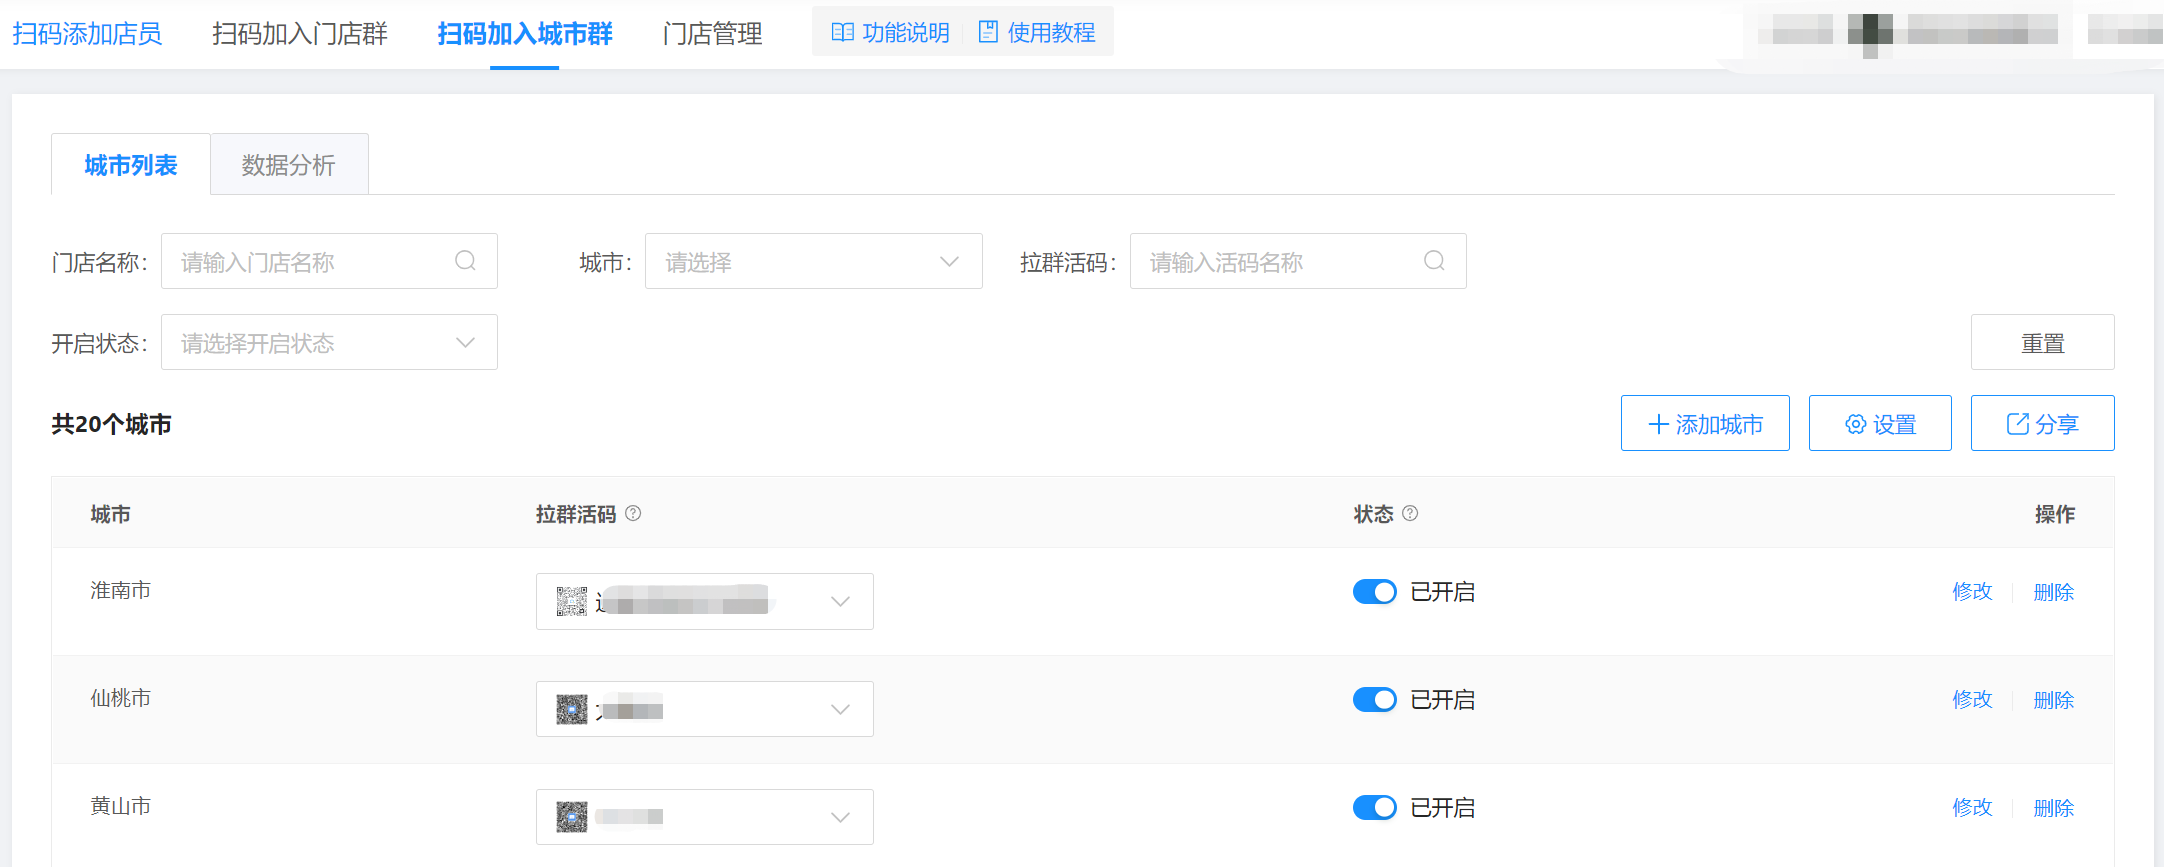2164x867 pixels.
Task: Click the search icon in 拉群活码 field
Action: [x=1434, y=261]
